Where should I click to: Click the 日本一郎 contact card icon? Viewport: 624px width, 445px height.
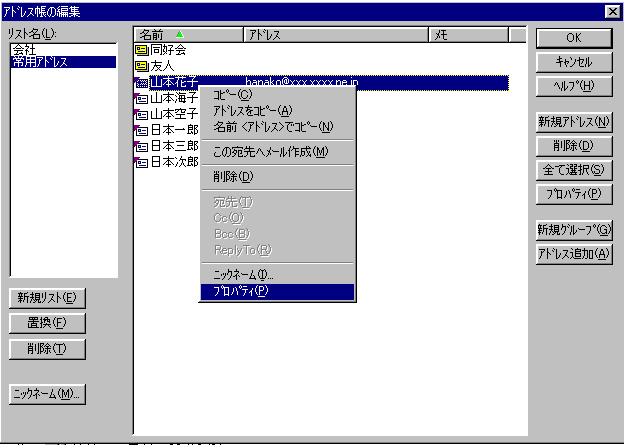(x=141, y=130)
